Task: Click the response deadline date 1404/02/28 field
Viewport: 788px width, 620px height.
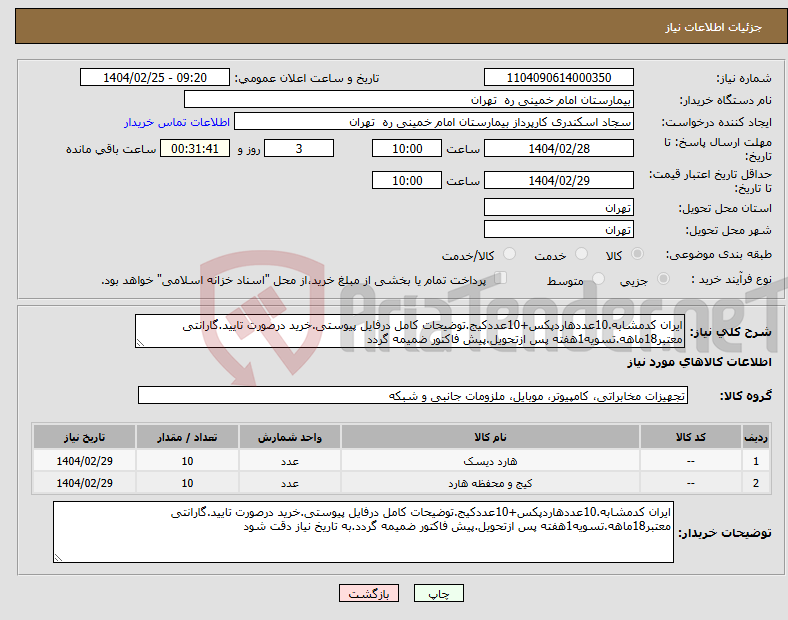Action: point(559,149)
